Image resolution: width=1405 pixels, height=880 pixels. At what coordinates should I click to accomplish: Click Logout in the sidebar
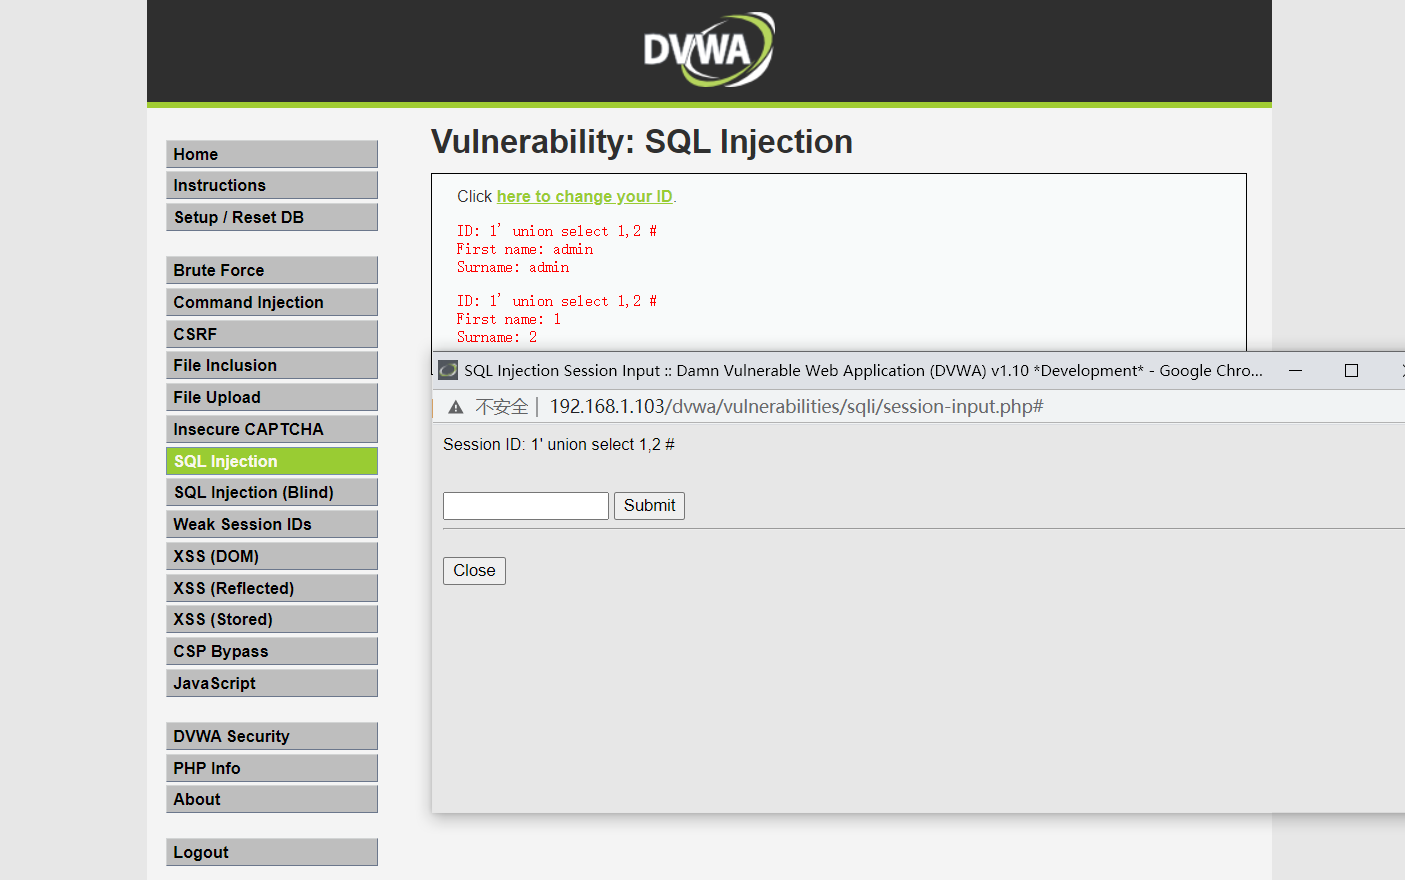[x=271, y=852]
